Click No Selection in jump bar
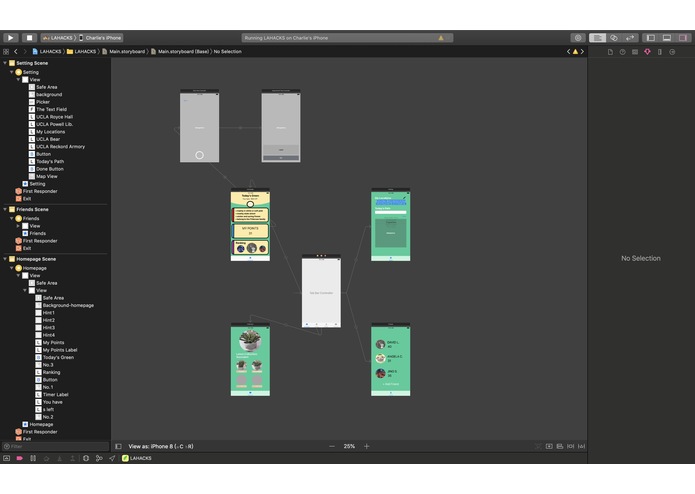 227,51
